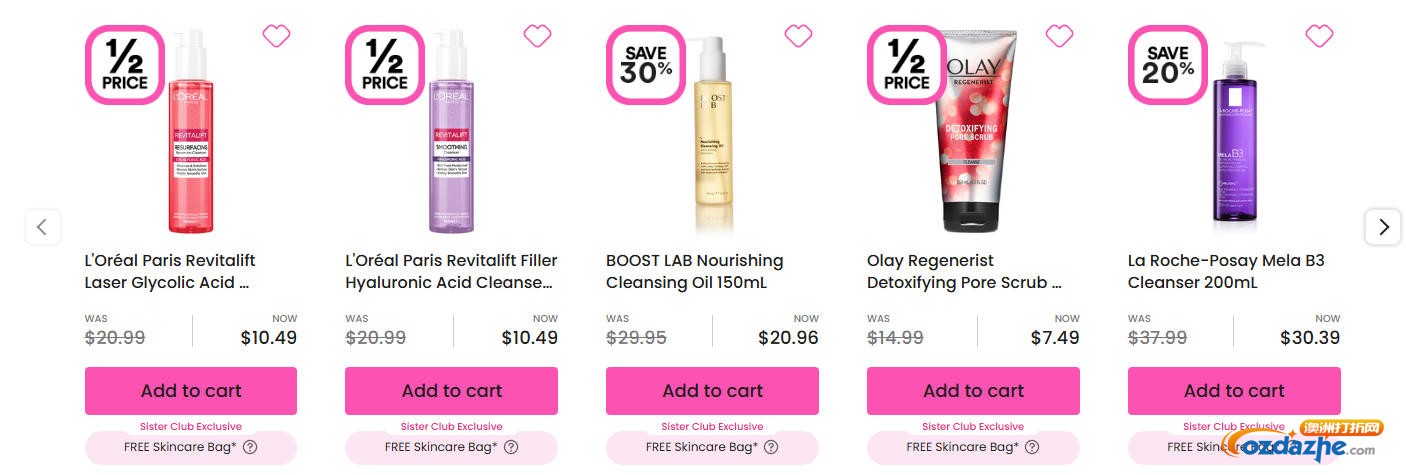Click info icon on second FREE Skincare Bag
The image size is (1406, 475).
[x=511, y=447]
